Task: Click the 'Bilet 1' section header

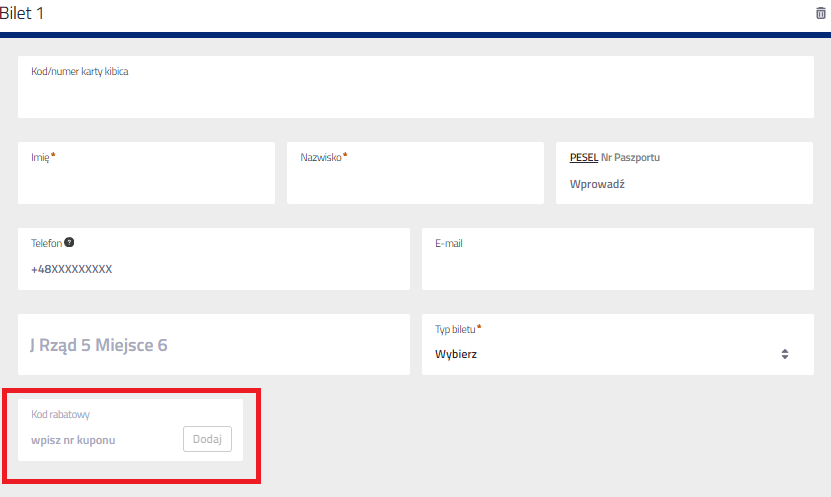Action: click(x=22, y=14)
